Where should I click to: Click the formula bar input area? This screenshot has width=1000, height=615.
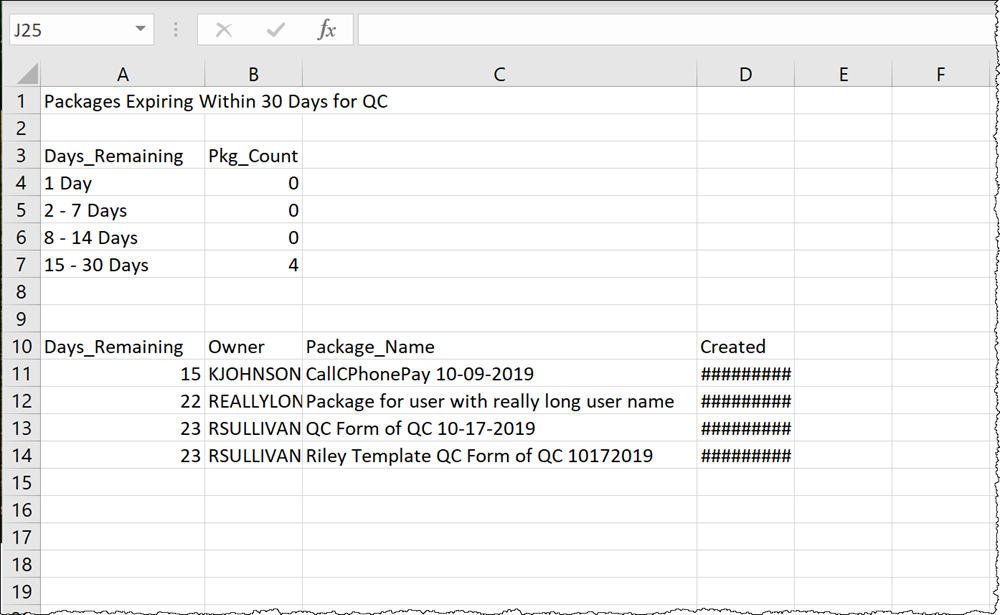[676, 30]
